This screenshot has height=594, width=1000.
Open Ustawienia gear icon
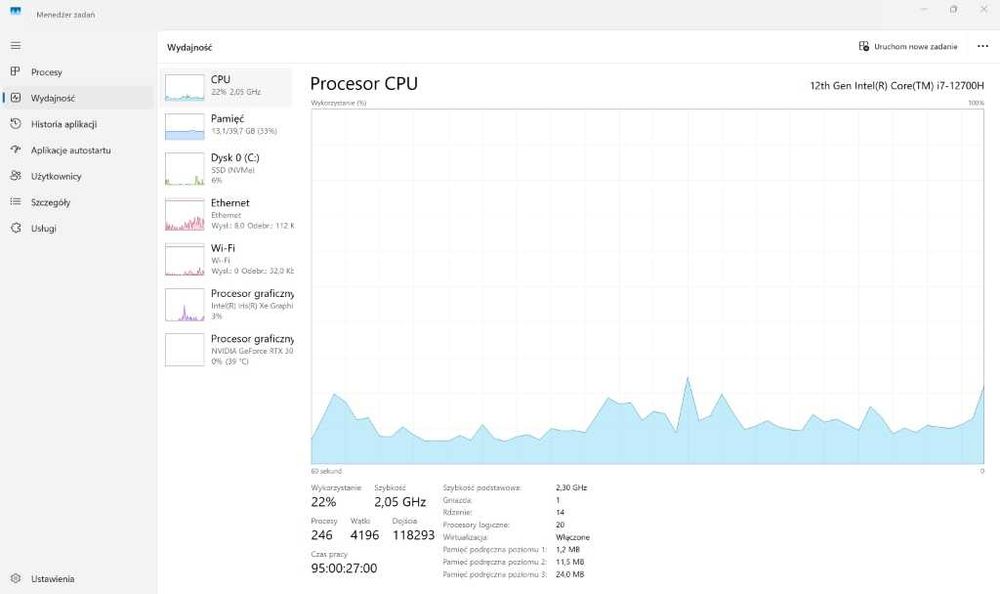[x=15, y=579]
